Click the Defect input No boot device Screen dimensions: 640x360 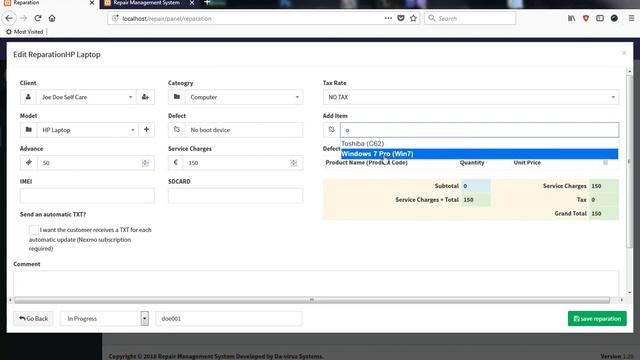[244, 130]
